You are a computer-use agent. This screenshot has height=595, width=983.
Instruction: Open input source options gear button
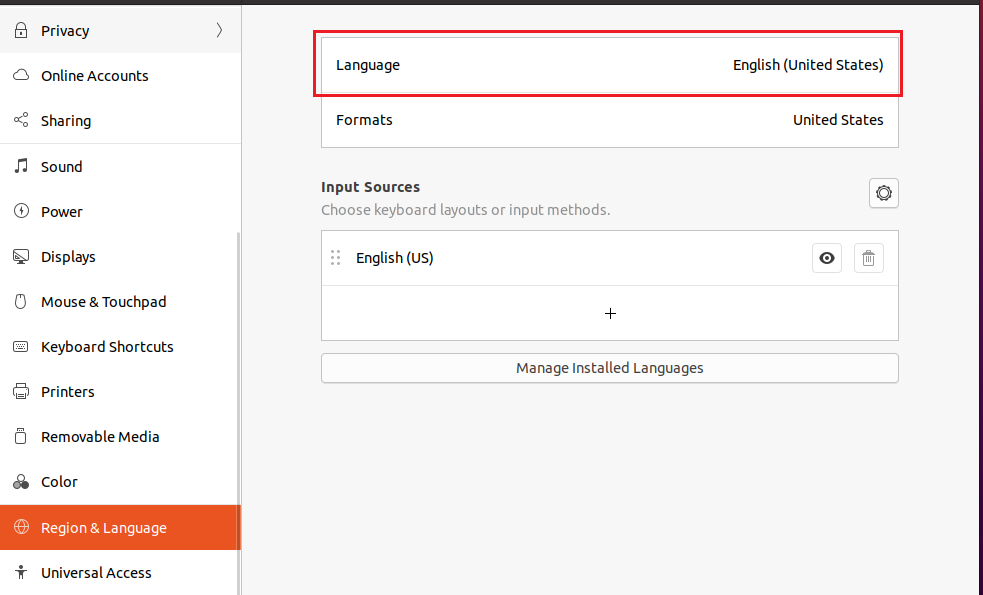click(884, 193)
